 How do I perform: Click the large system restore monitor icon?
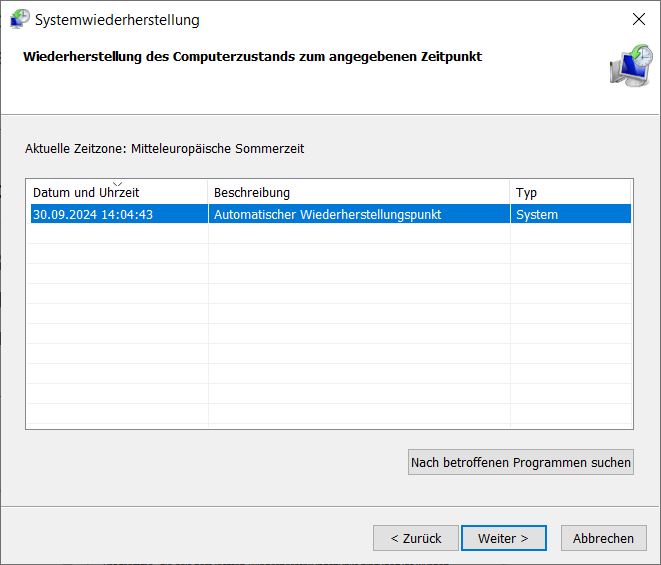631,65
